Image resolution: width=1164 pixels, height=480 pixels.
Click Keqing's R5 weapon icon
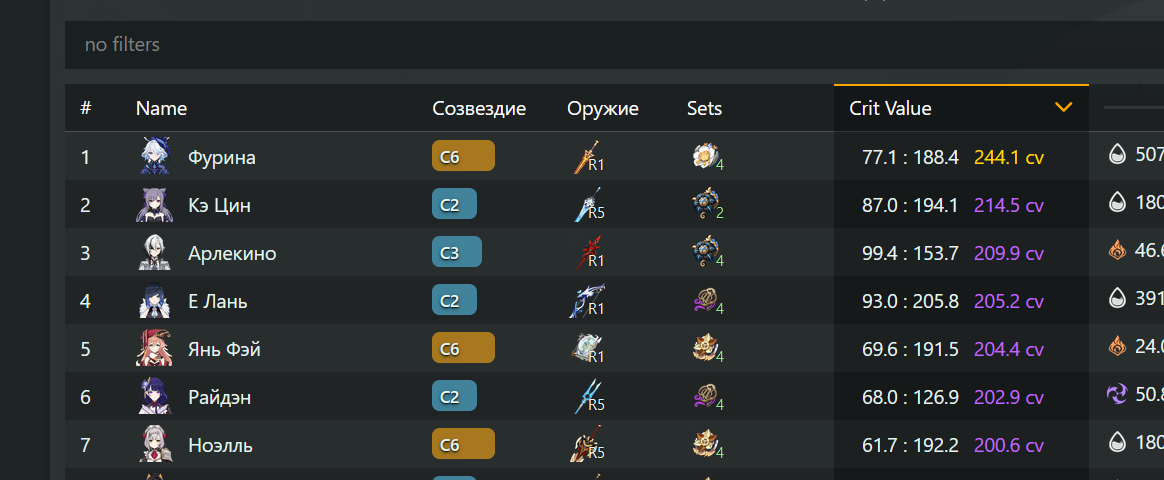click(x=586, y=205)
